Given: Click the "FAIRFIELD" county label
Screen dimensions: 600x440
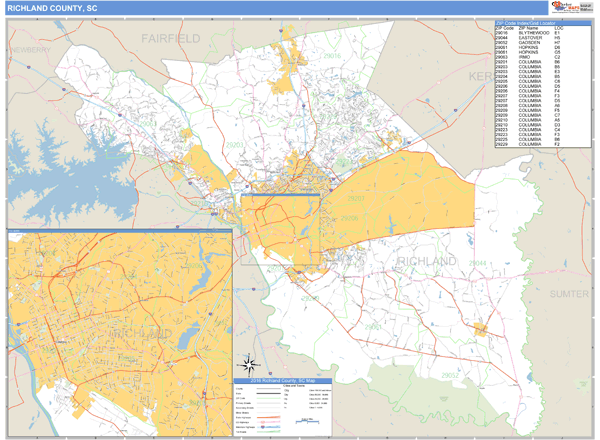Looking at the screenshot, I should click(x=171, y=38).
